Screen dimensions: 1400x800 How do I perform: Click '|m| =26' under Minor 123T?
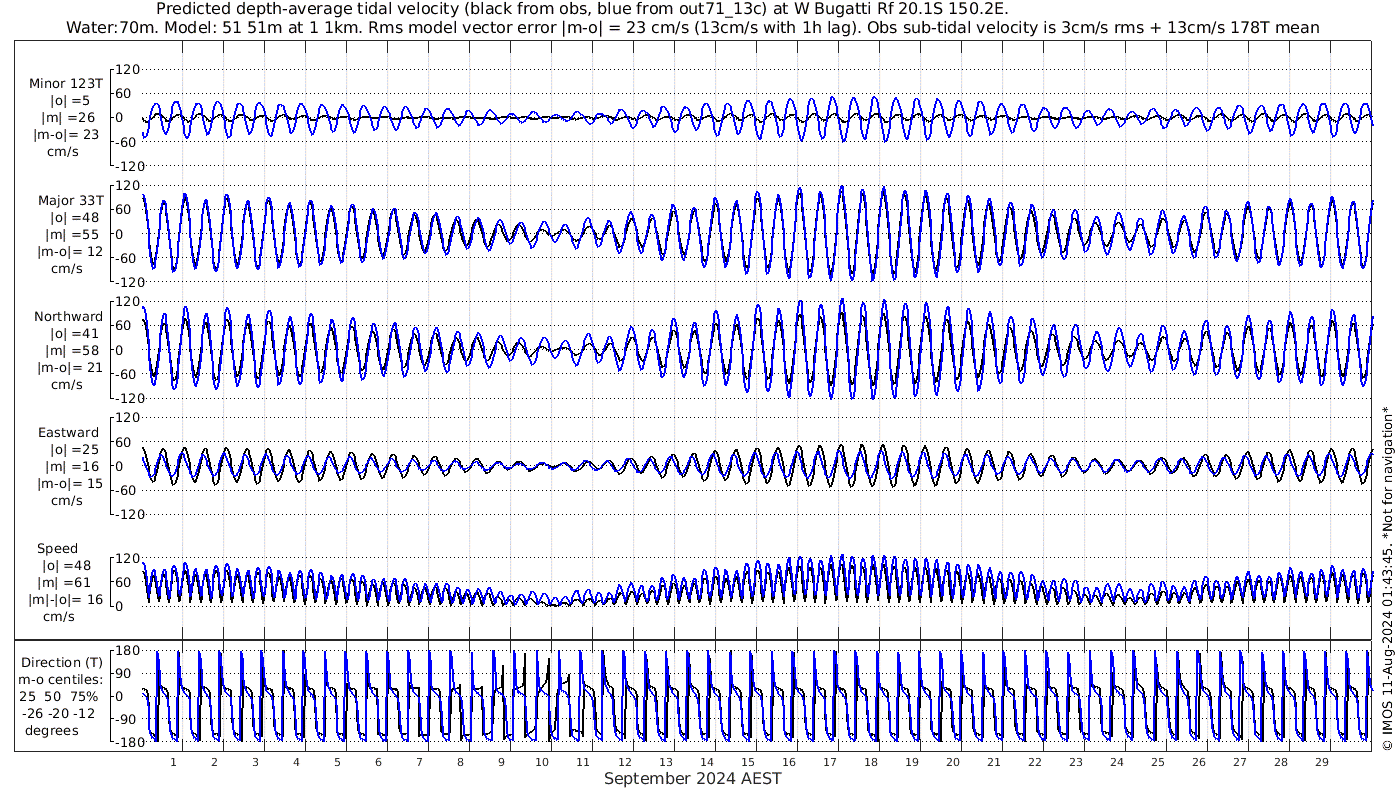tap(71, 118)
